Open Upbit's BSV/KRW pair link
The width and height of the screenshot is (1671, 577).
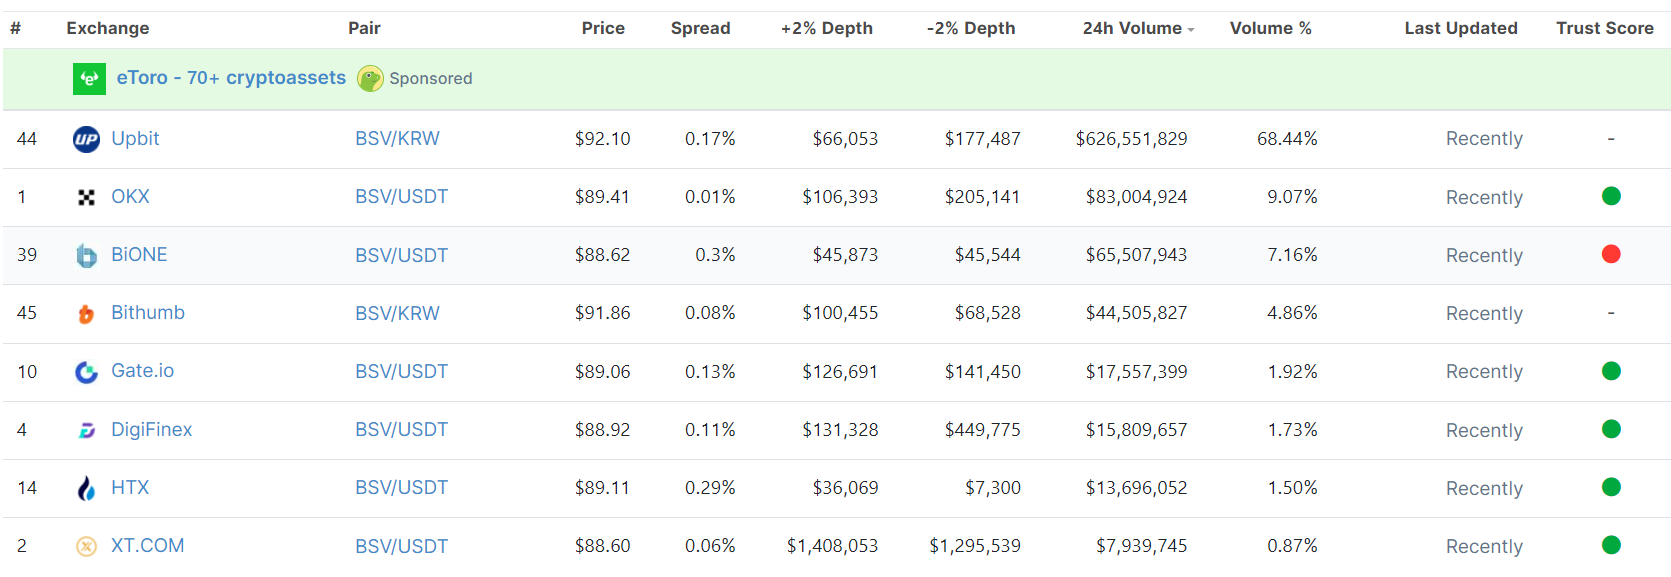(x=397, y=139)
